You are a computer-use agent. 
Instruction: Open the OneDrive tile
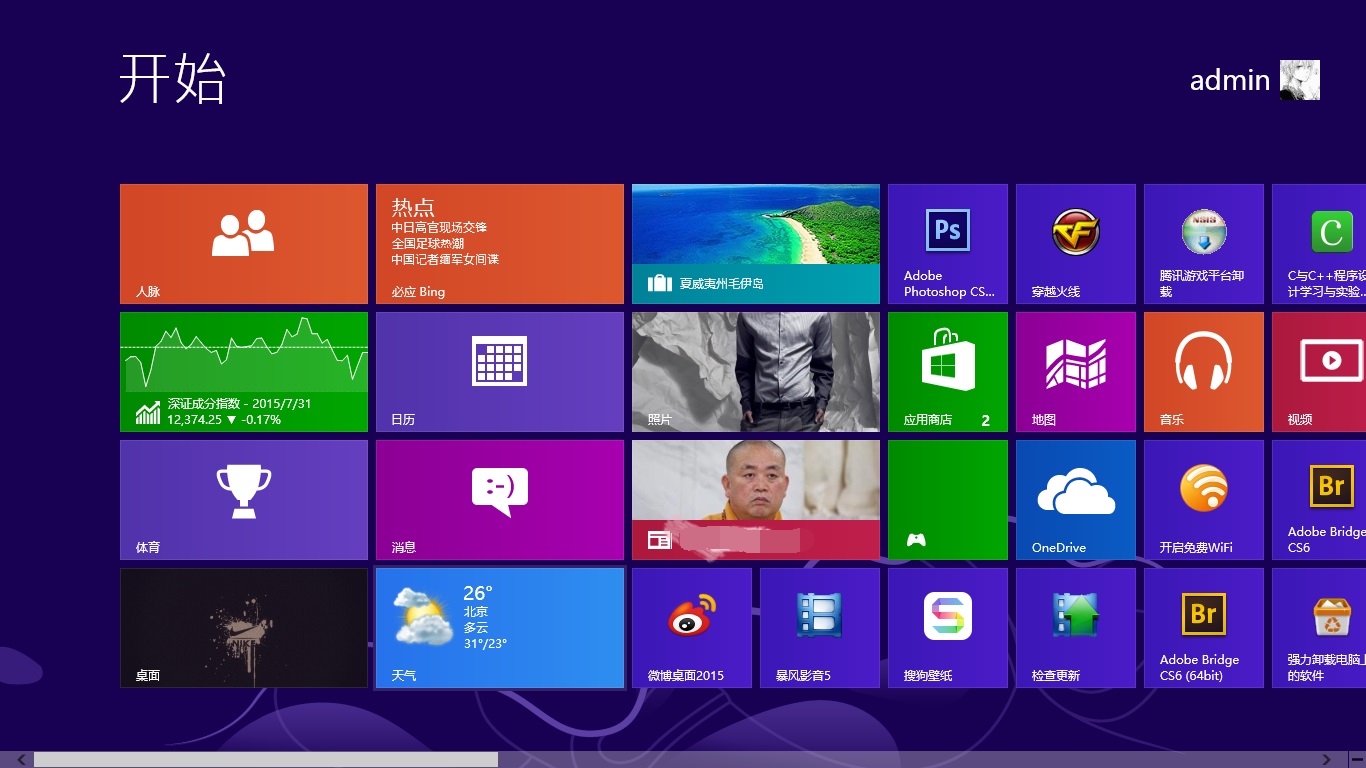click(1075, 499)
